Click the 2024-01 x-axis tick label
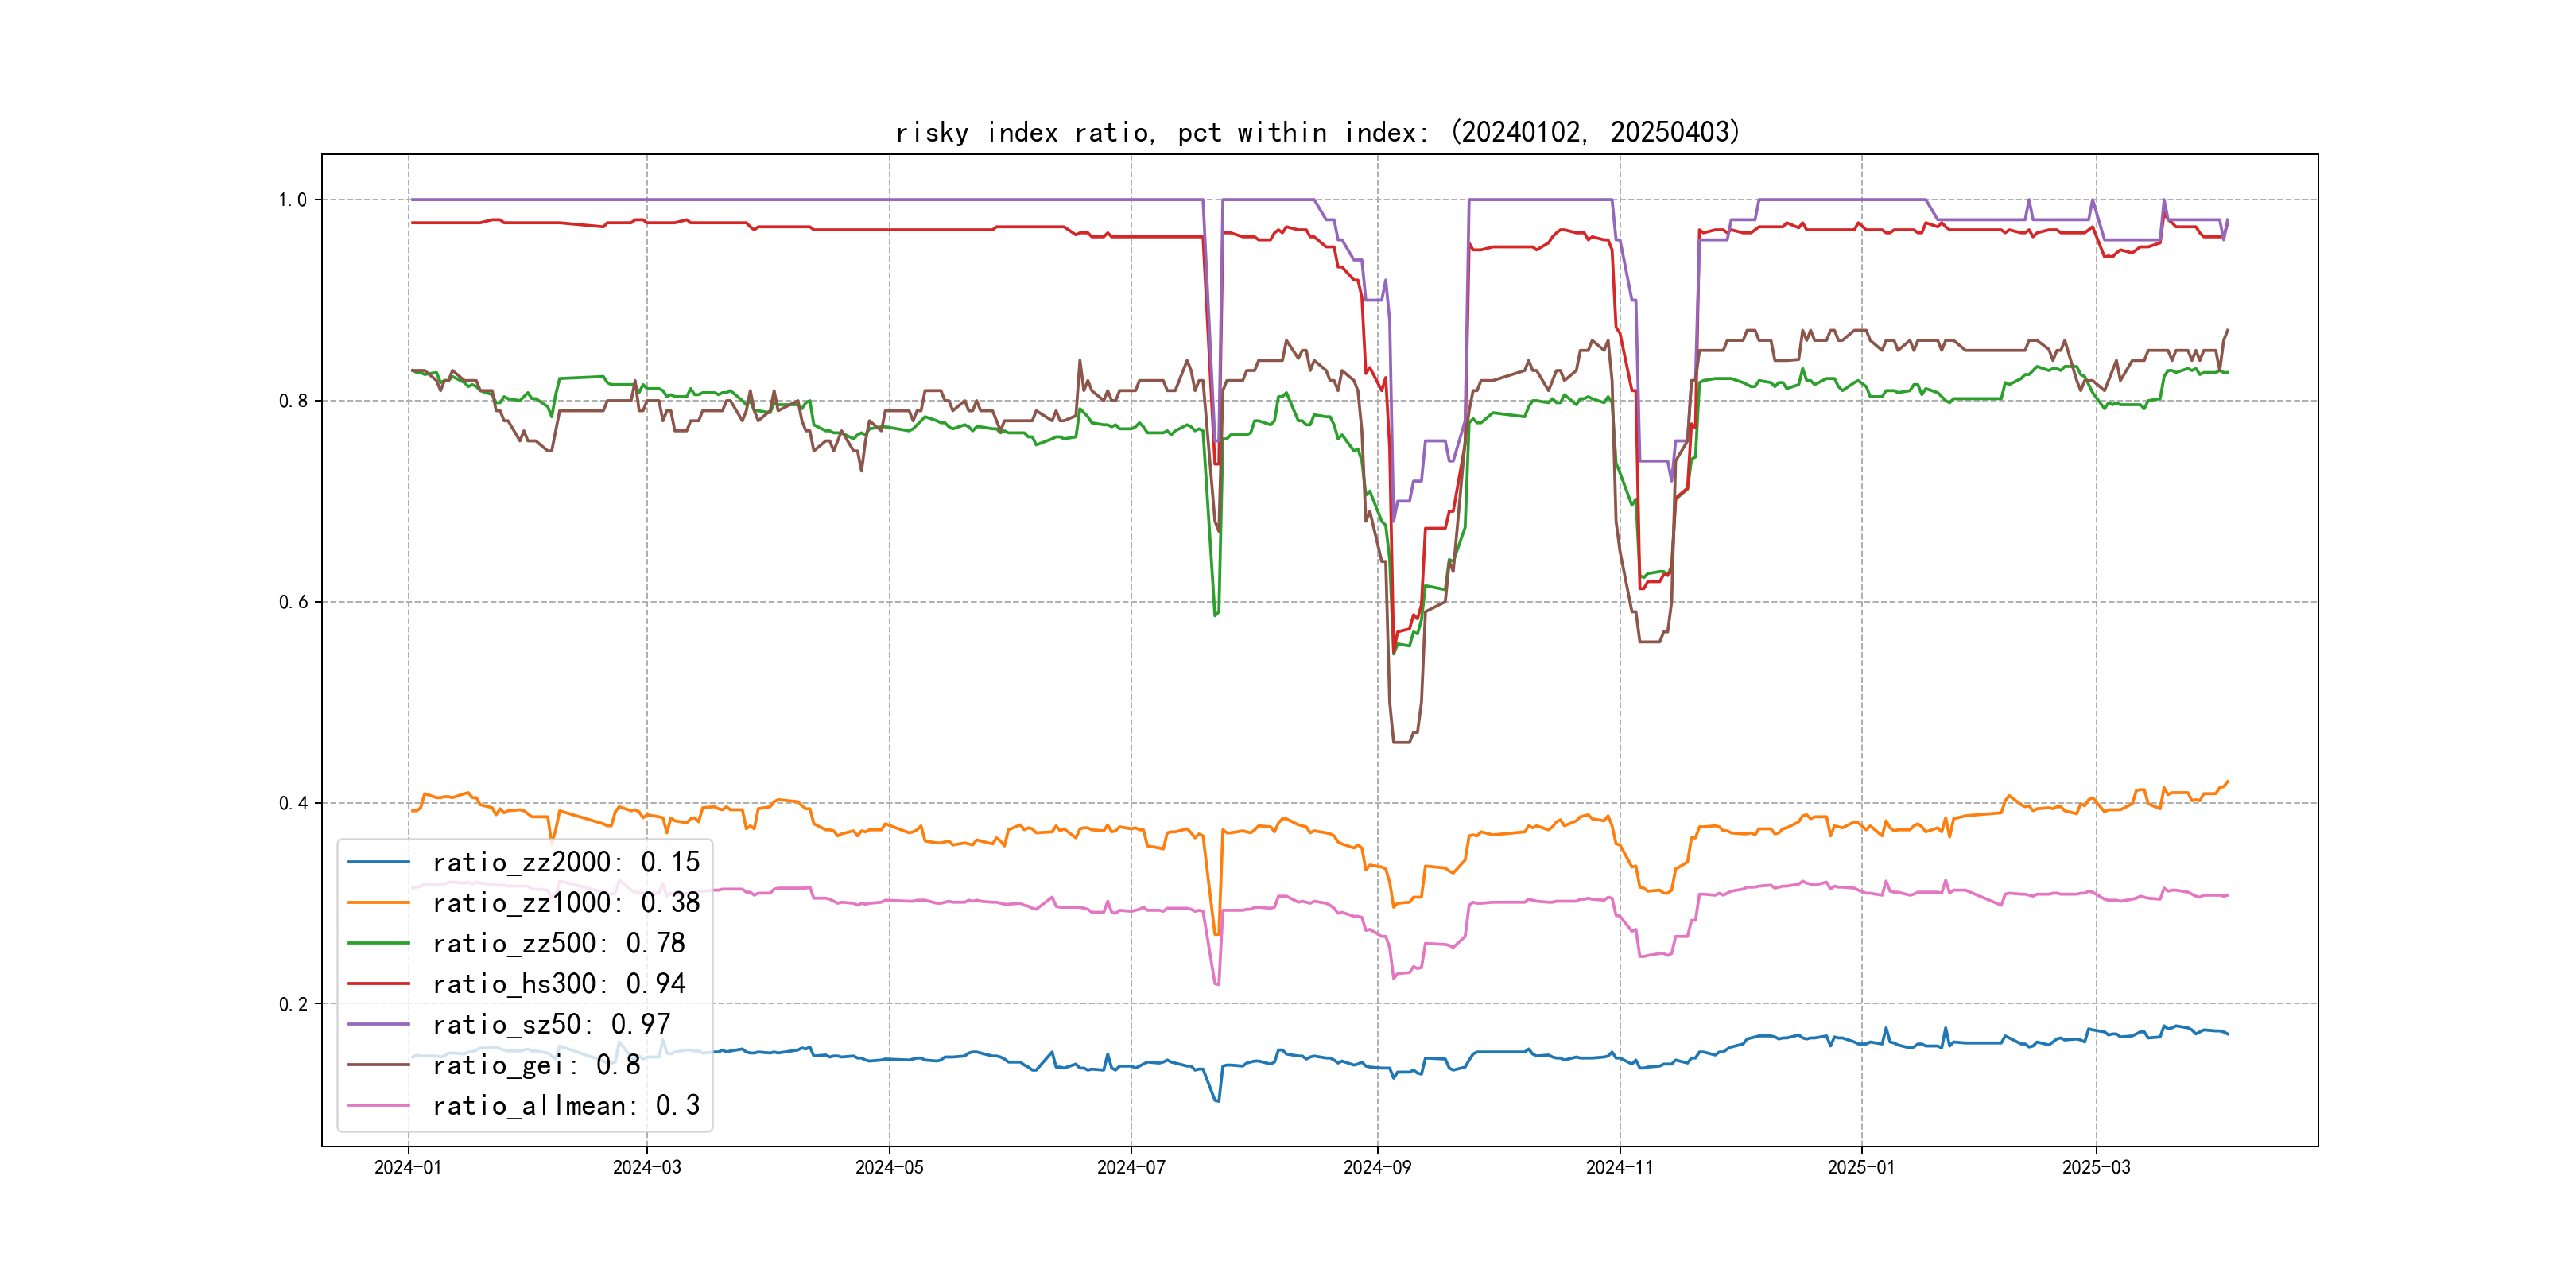 [x=408, y=1167]
